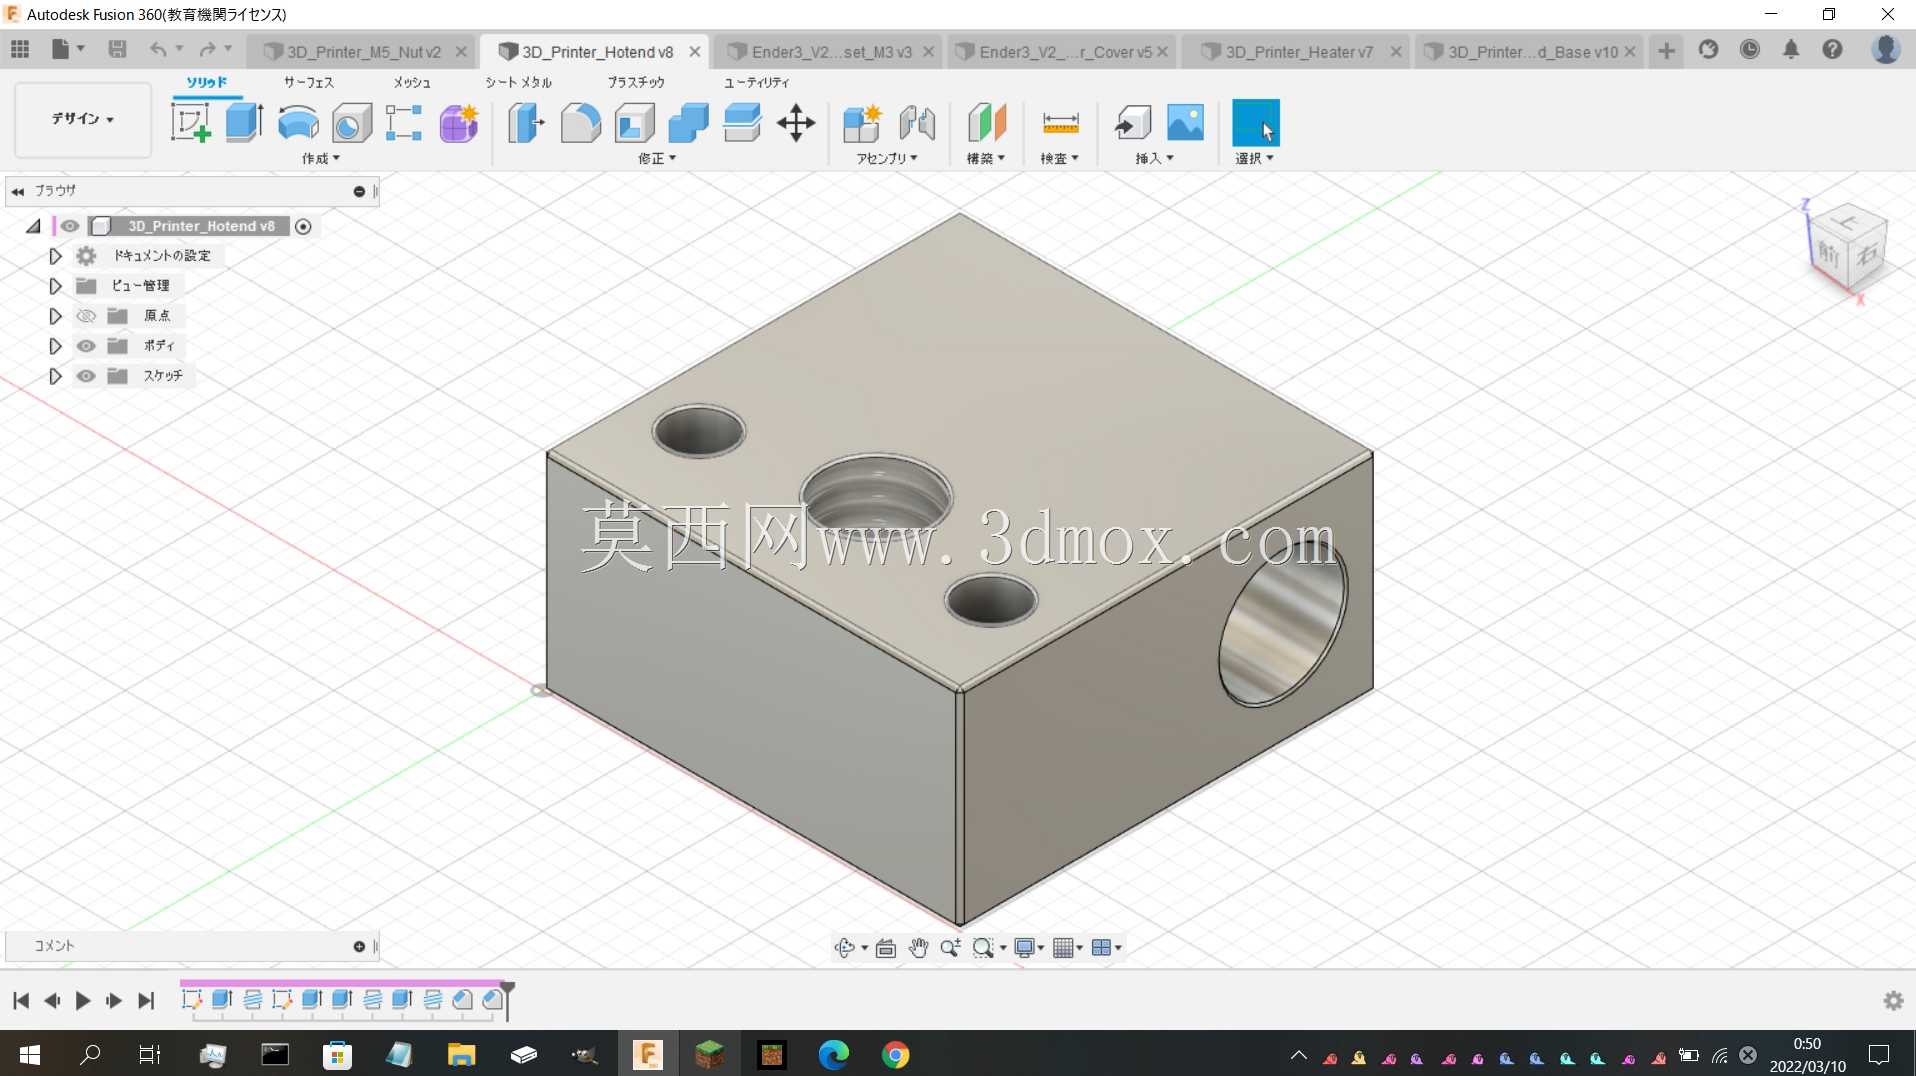Add a new design tab with plus
The image size is (1916, 1076).
[x=1666, y=51]
